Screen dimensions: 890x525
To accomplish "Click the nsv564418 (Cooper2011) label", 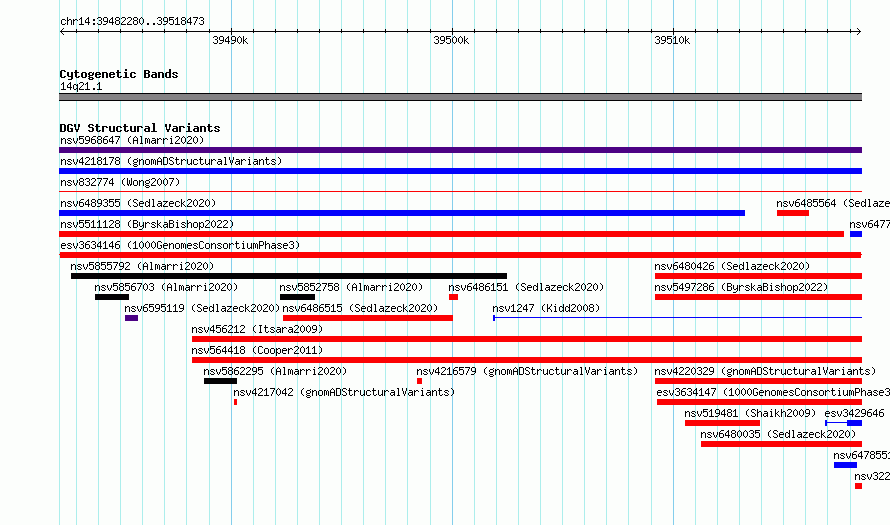I will tap(257, 350).
